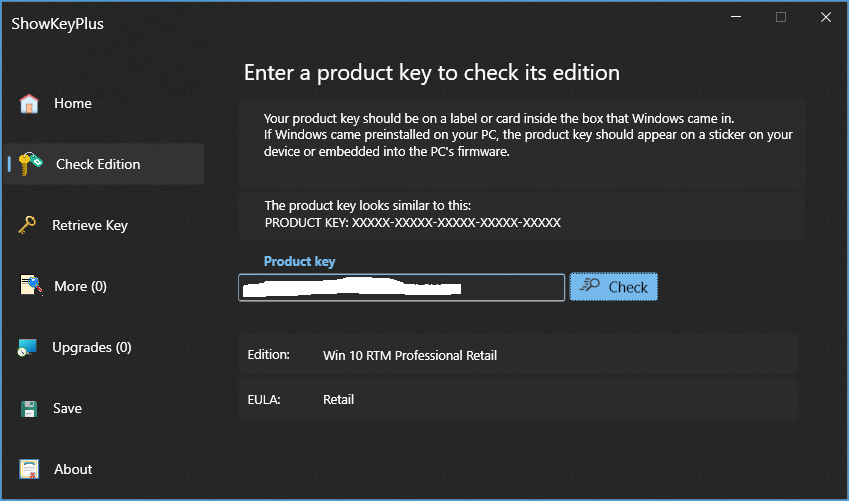Click the sample key XXXXX-XXXXX text
The image size is (849, 501).
(x=456, y=223)
